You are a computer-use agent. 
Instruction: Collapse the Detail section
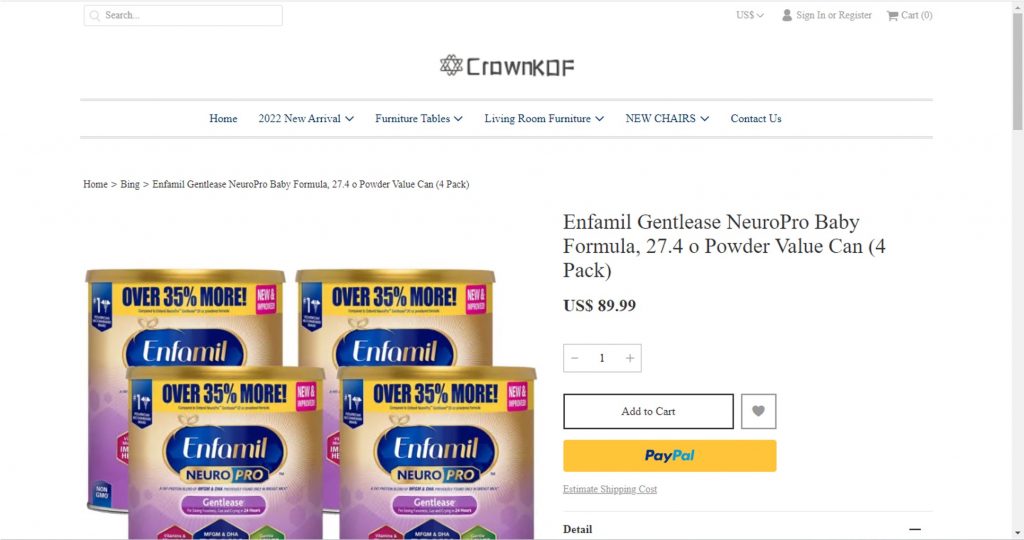click(915, 530)
